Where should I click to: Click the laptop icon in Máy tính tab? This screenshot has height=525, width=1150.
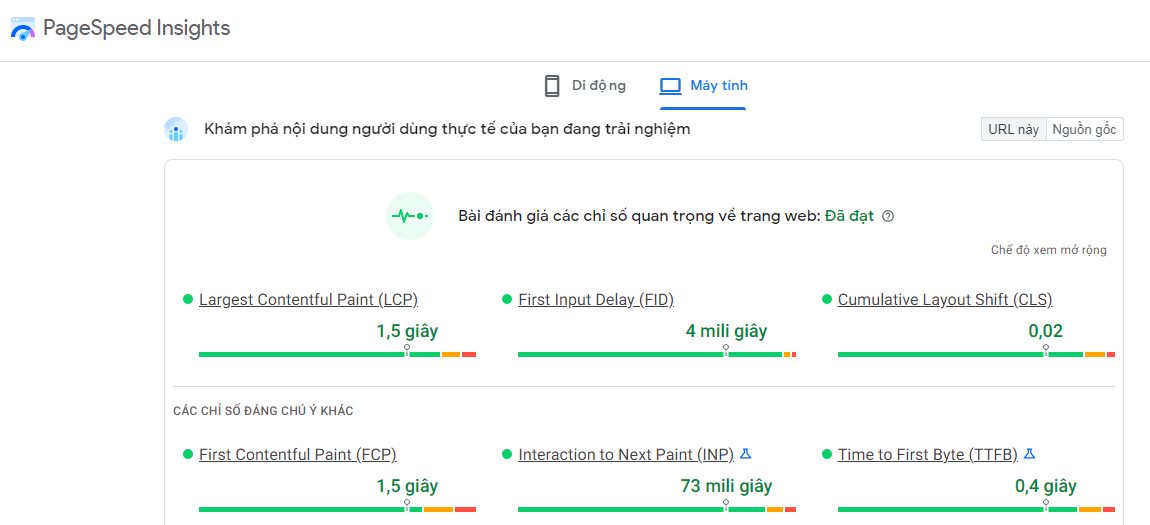tap(670, 86)
